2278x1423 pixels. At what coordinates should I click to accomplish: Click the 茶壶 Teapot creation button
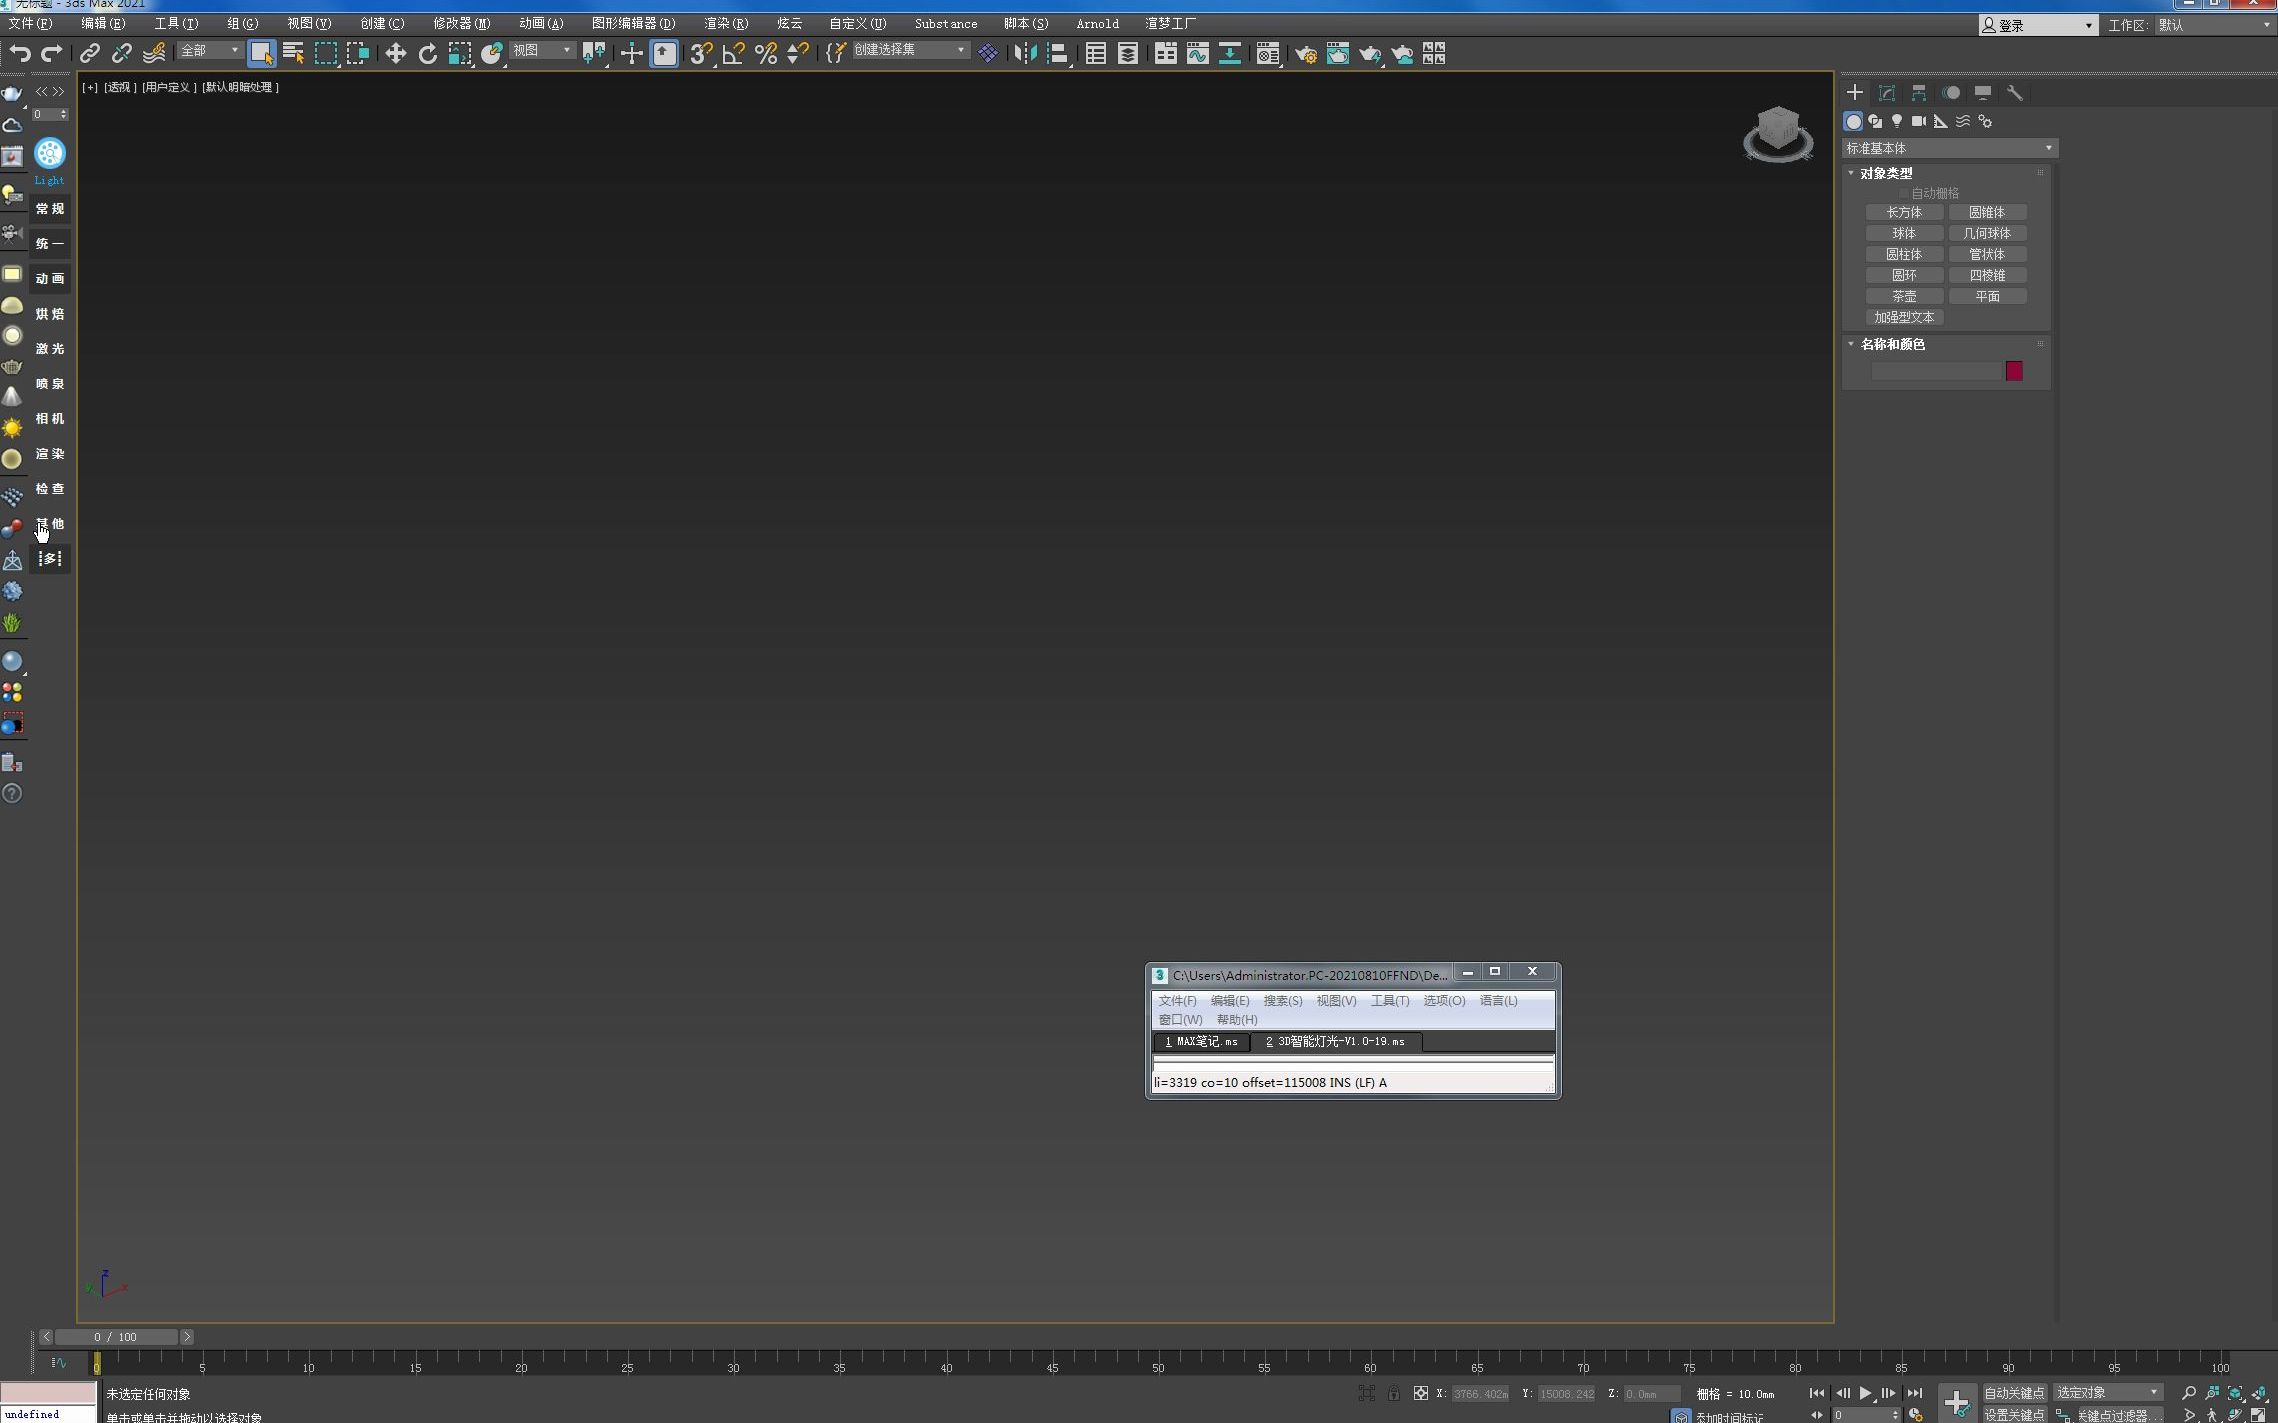pyautogui.click(x=1903, y=295)
